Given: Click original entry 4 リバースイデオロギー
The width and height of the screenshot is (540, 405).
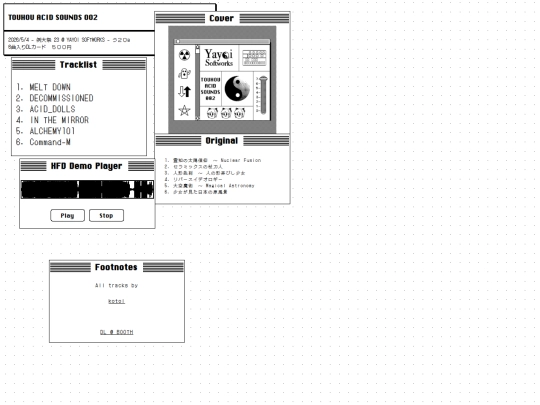Looking at the screenshot, I should tap(193, 179).
